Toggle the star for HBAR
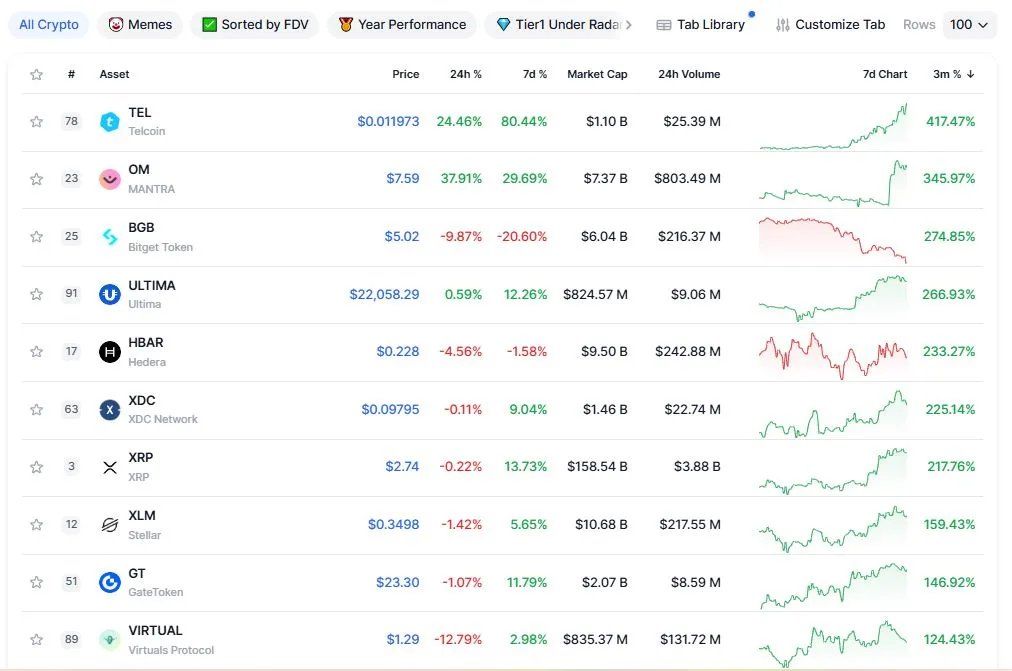The height and width of the screenshot is (671, 1012). [x=37, y=352]
